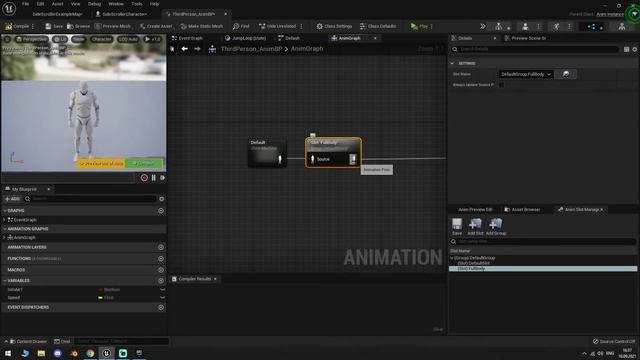Open Play options dots
The image size is (640, 360).
pos(431,26)
